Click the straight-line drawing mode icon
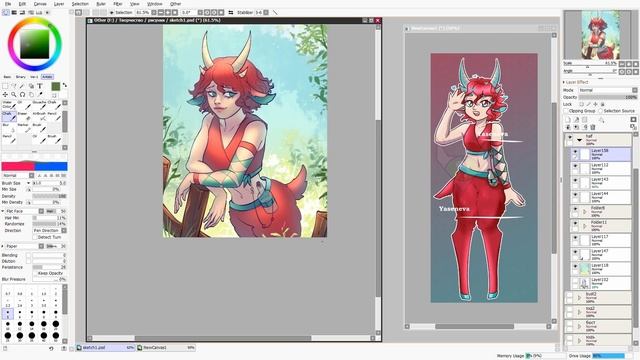The image size is (640, 360). click(x=275, y=13)
